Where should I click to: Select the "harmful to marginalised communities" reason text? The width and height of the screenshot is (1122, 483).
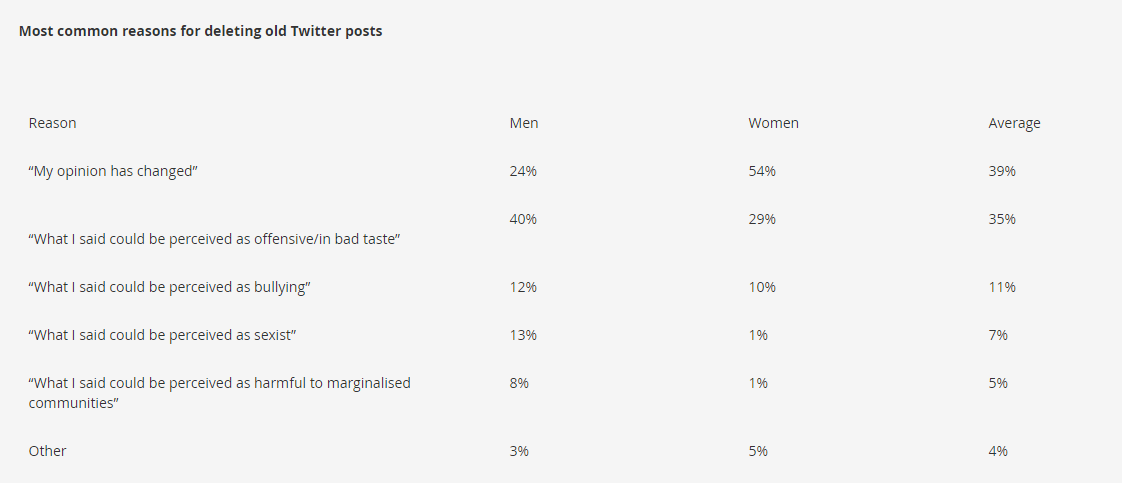pyautogui.click(x=219, y=393)
